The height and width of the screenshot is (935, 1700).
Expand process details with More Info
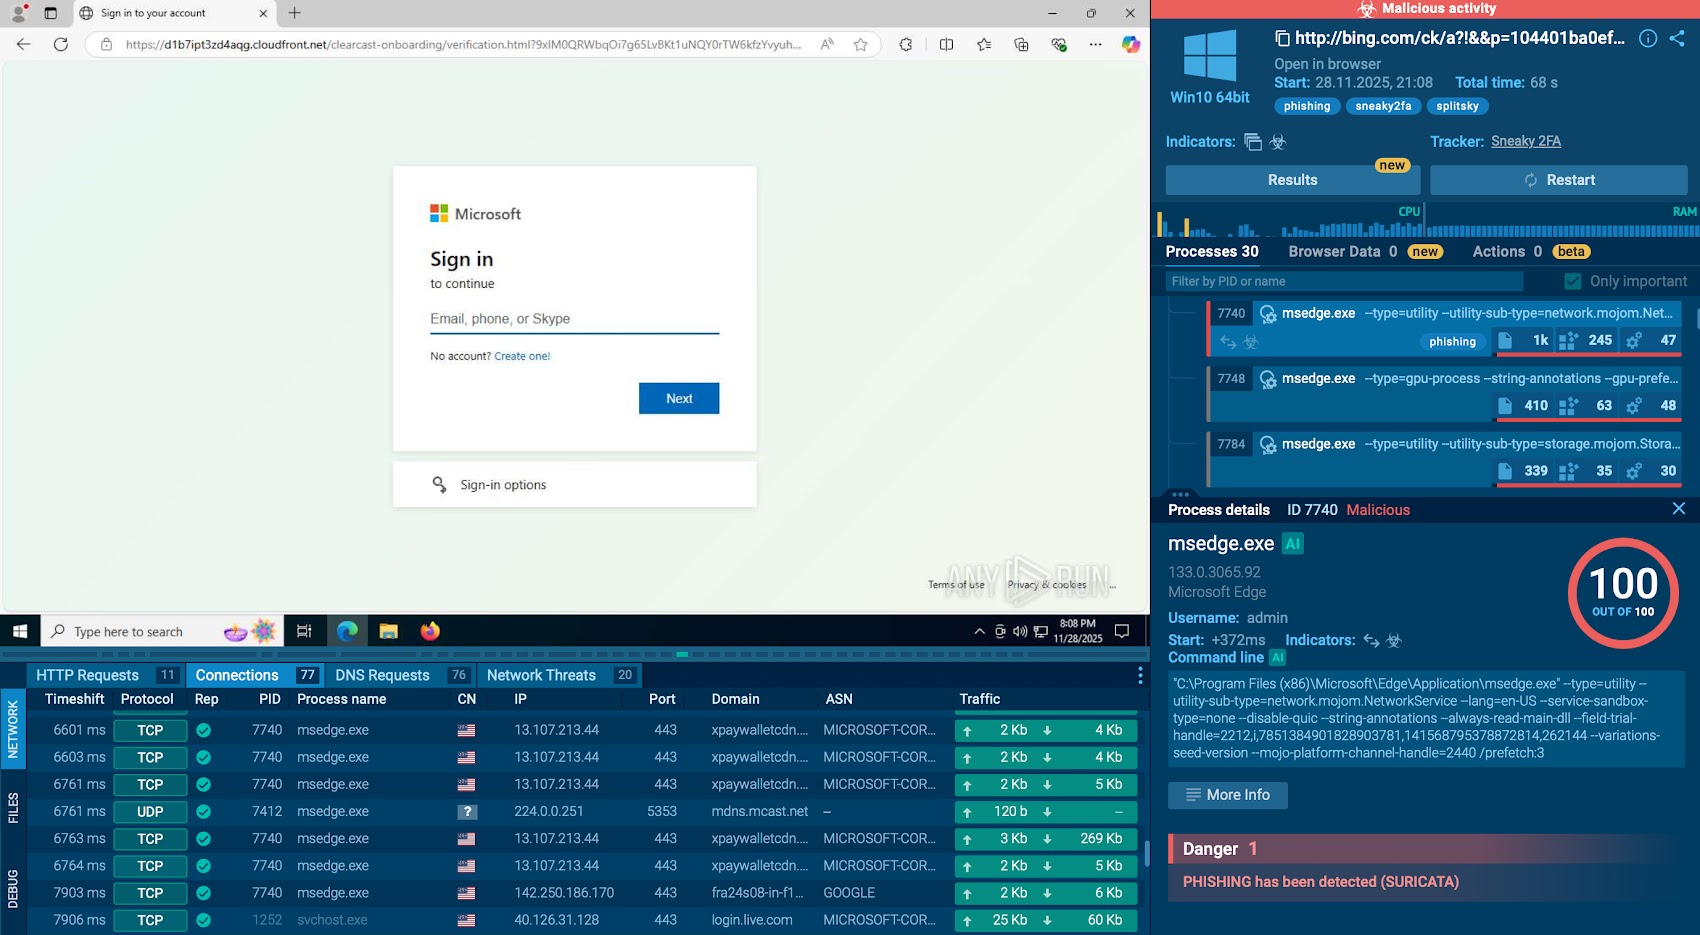click(x=1228, y=795)
